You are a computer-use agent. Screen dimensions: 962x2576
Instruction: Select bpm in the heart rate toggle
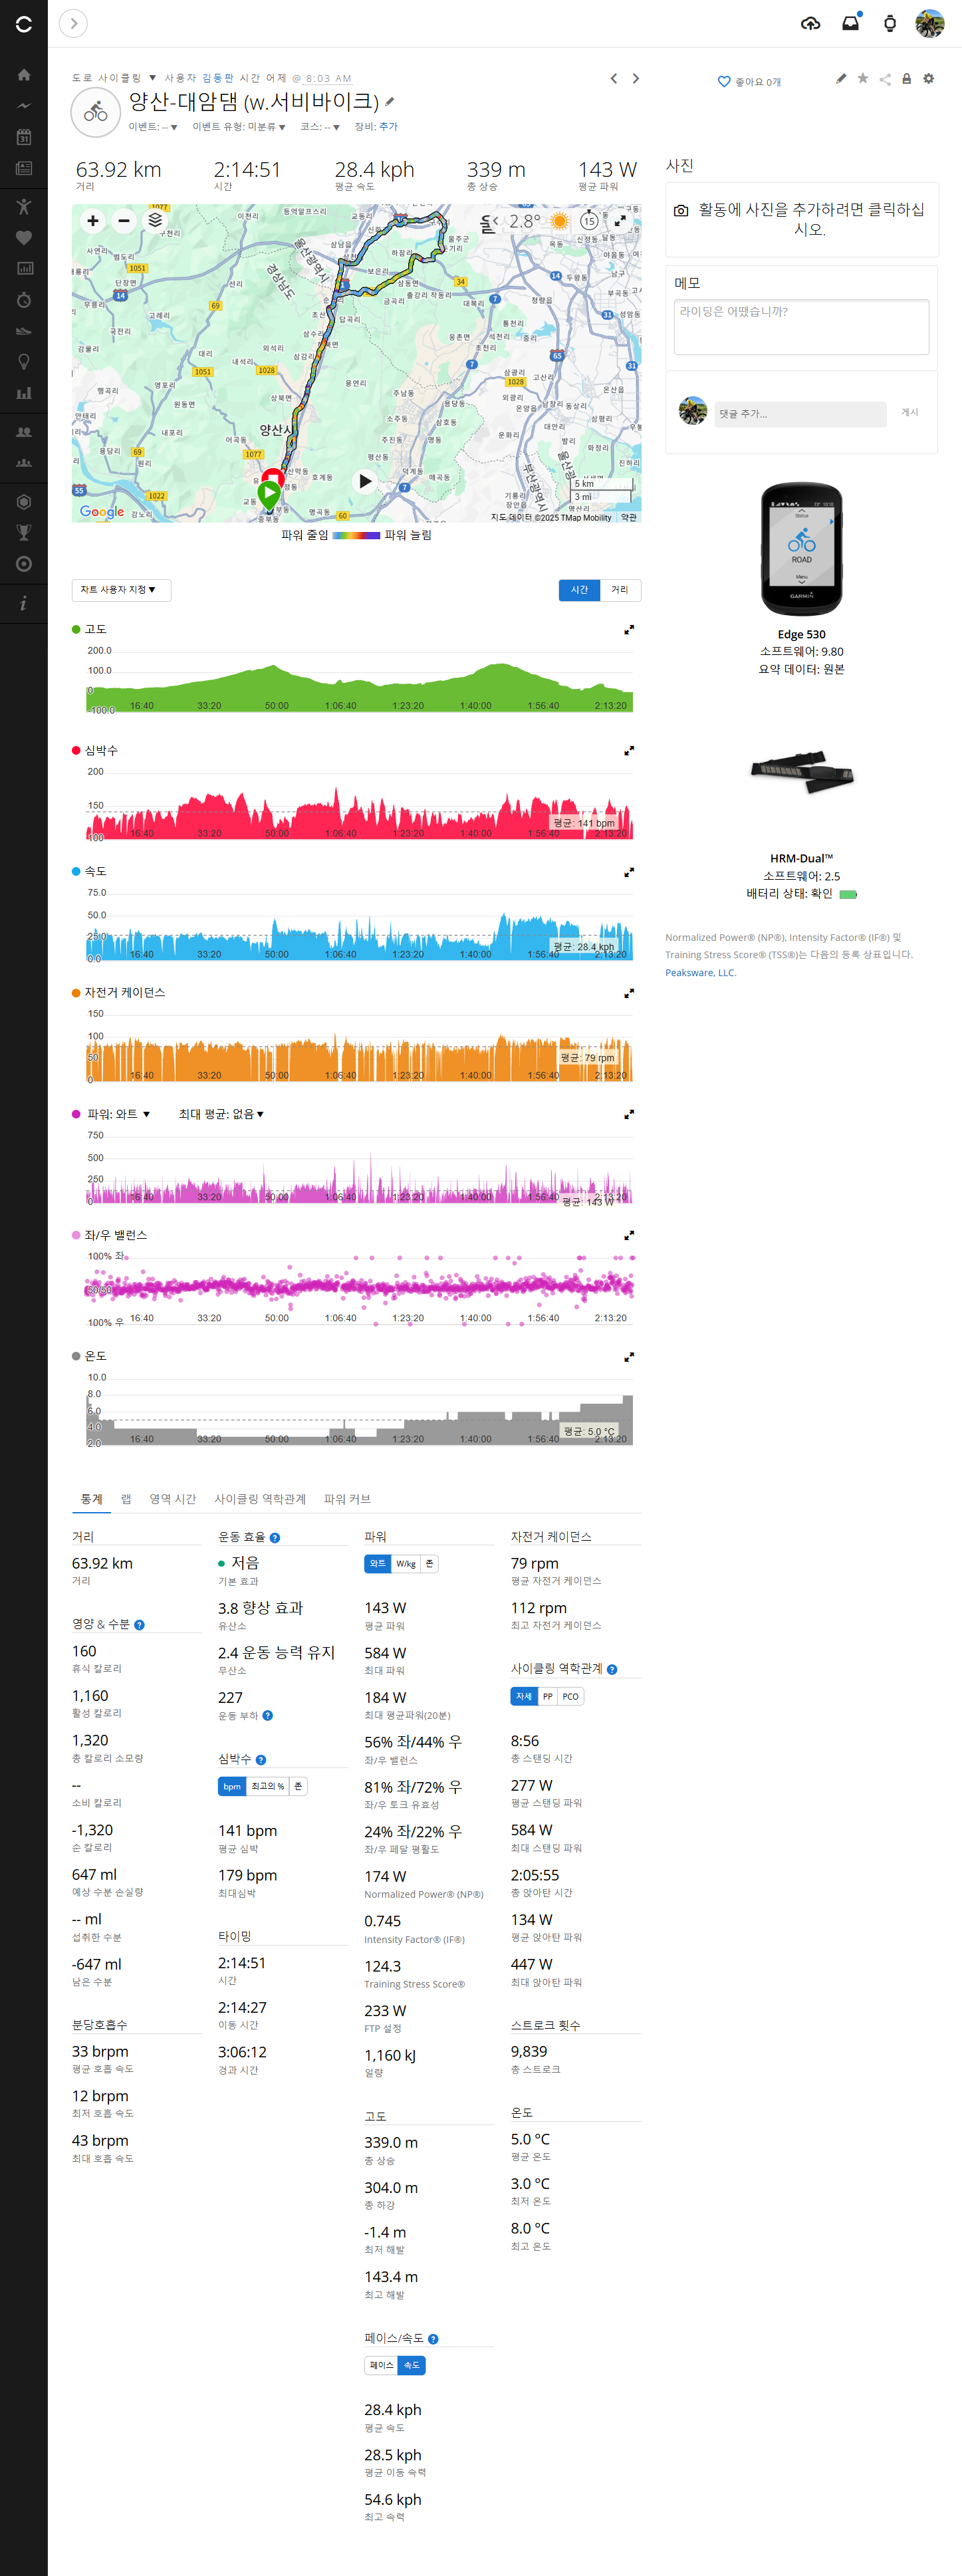232,1786
